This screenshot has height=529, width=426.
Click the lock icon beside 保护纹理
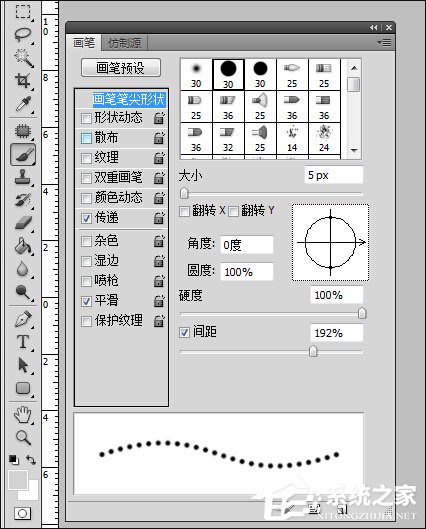[x=159, y=321]
